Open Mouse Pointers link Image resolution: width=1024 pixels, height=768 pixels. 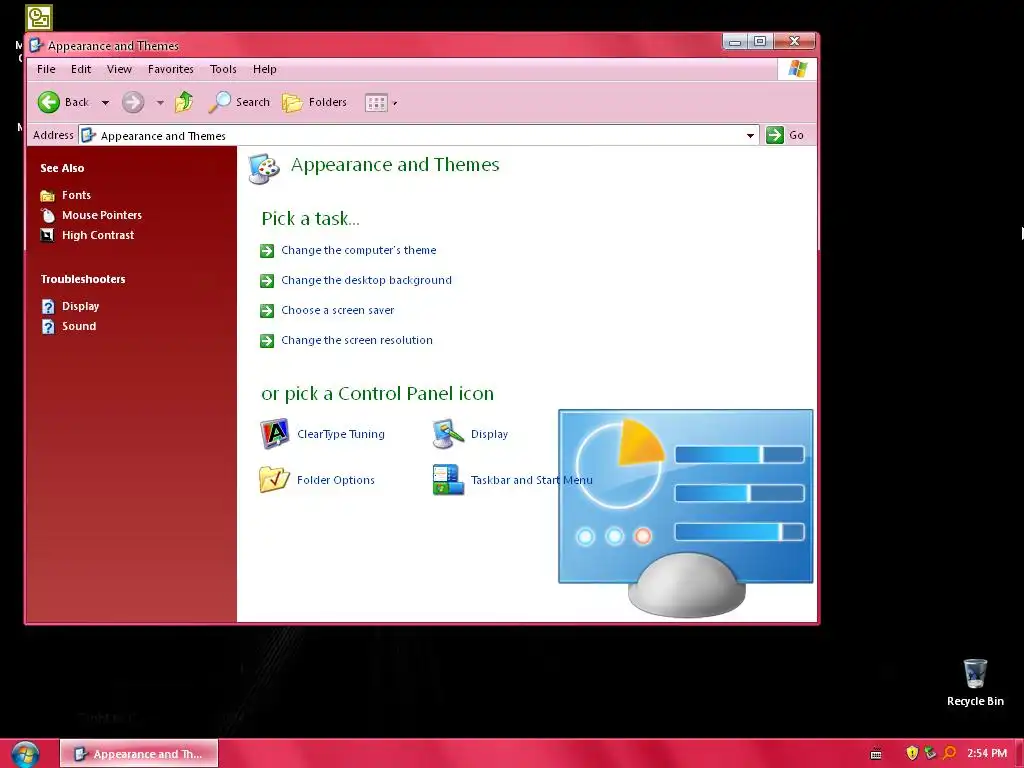point(102,215)
